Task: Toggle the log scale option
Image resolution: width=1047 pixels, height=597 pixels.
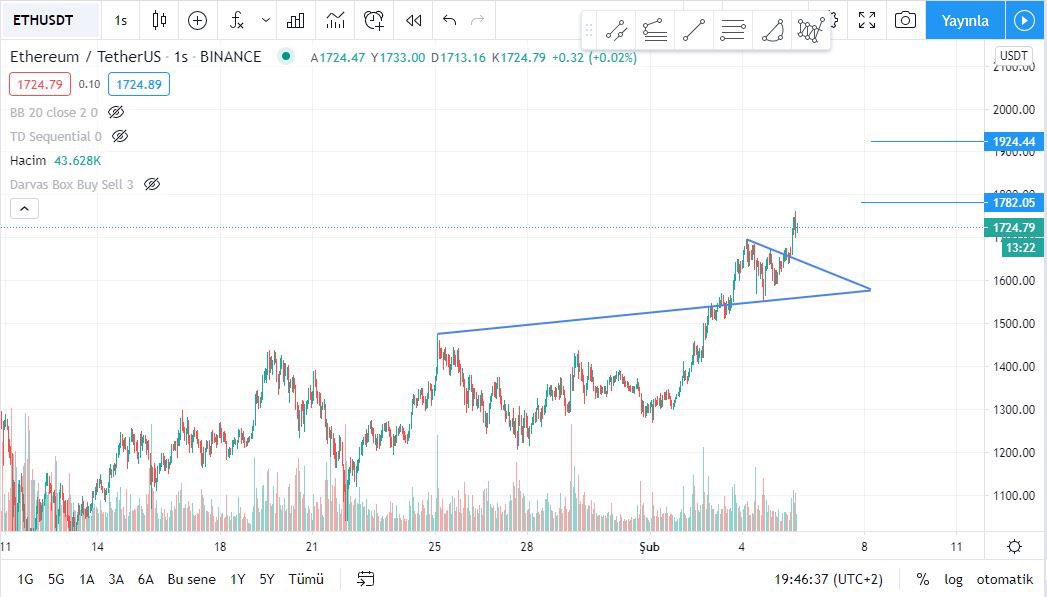Action: tap(954, 579)
